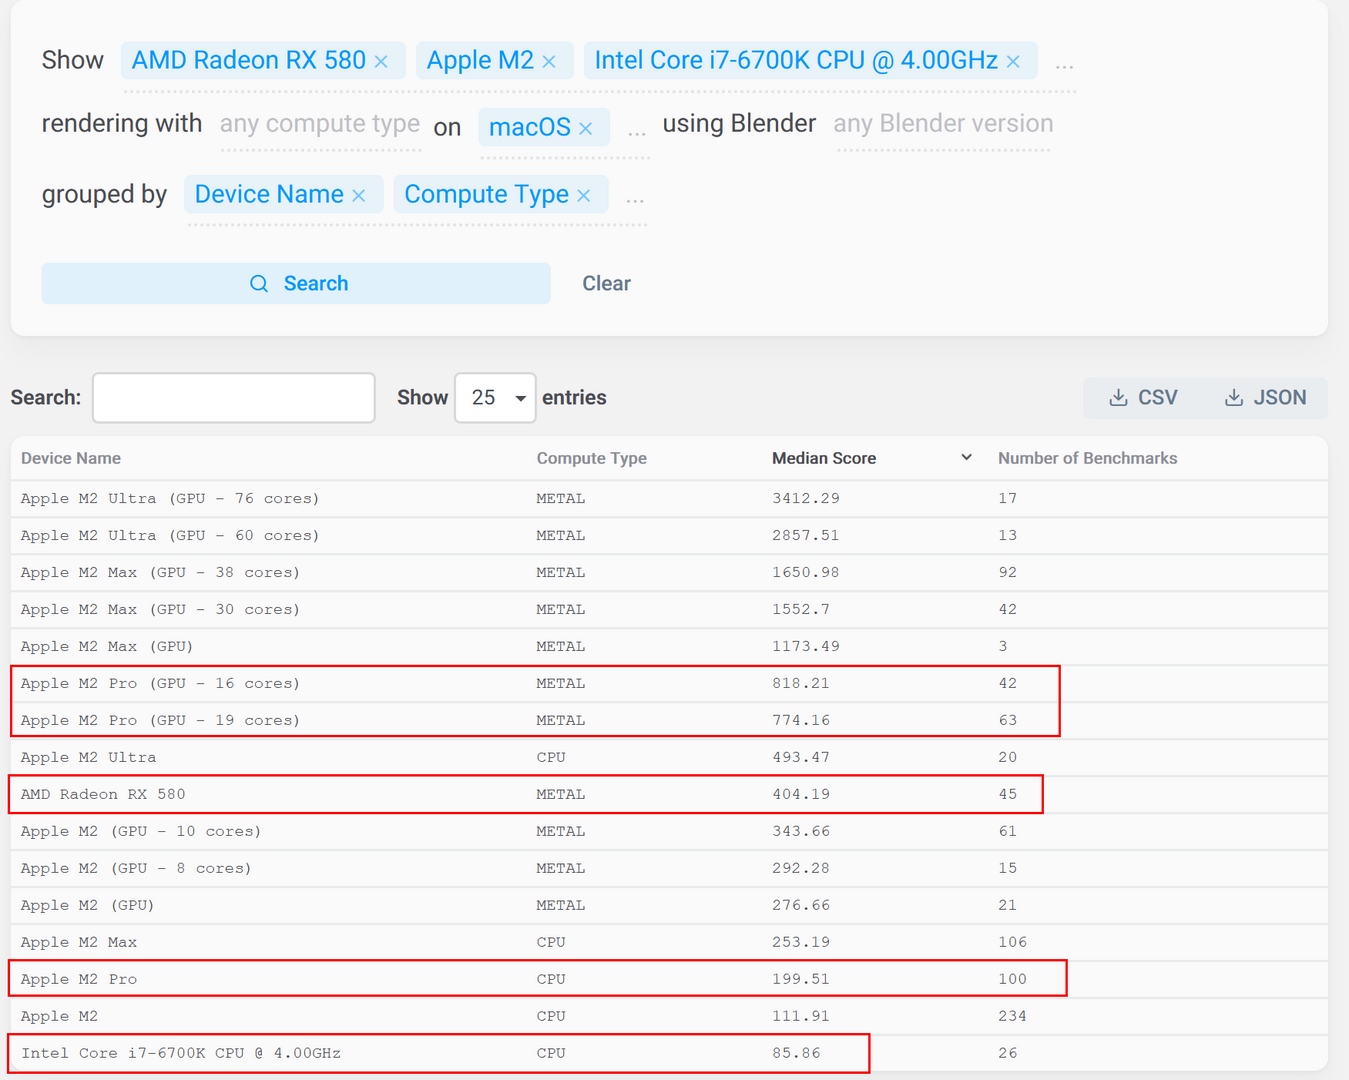
Task: Open the any compute type selector
Action: click(320, 124)
